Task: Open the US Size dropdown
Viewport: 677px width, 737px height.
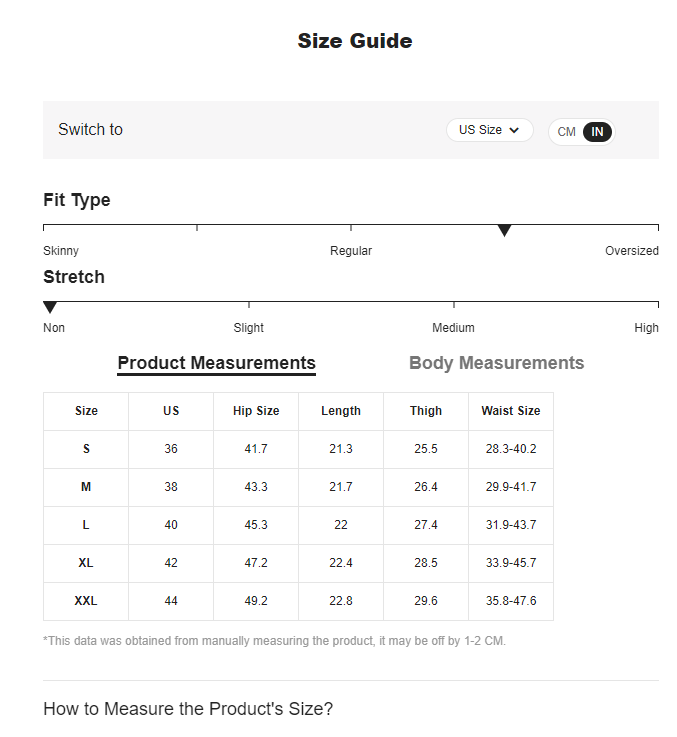Action: (489, 130)
